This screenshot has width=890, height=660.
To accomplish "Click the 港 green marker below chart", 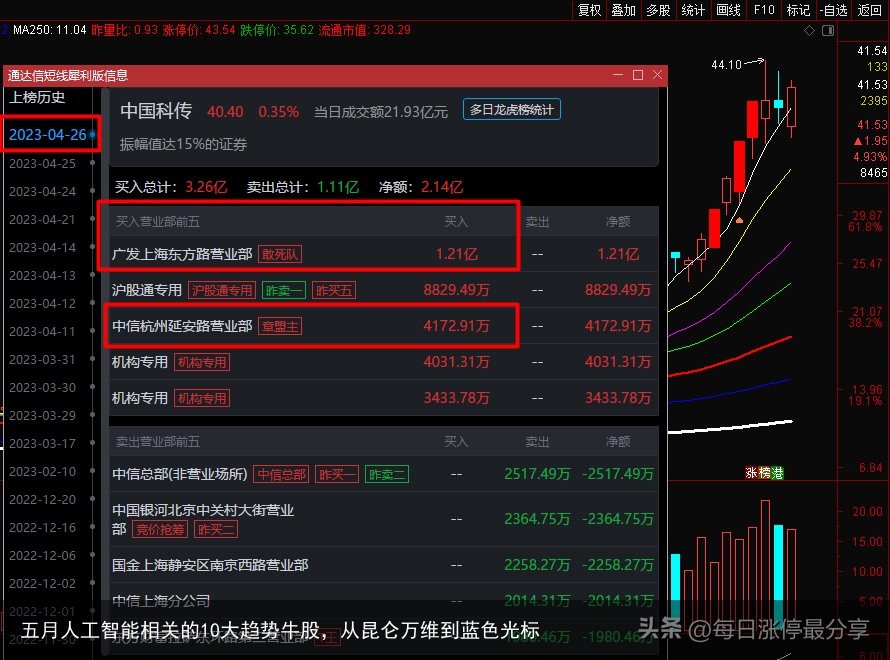I will tap(777, 473).
